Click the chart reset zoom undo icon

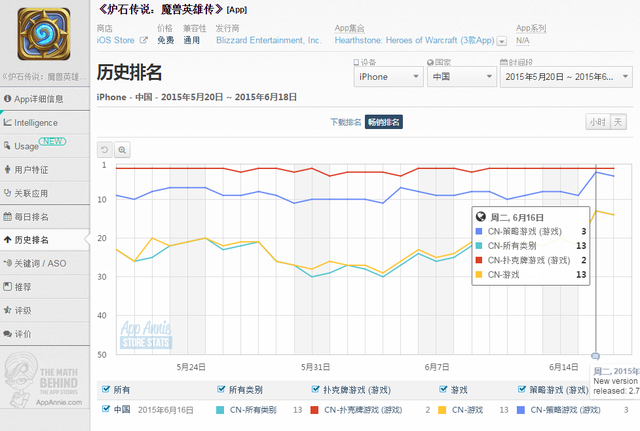point(105,150)
